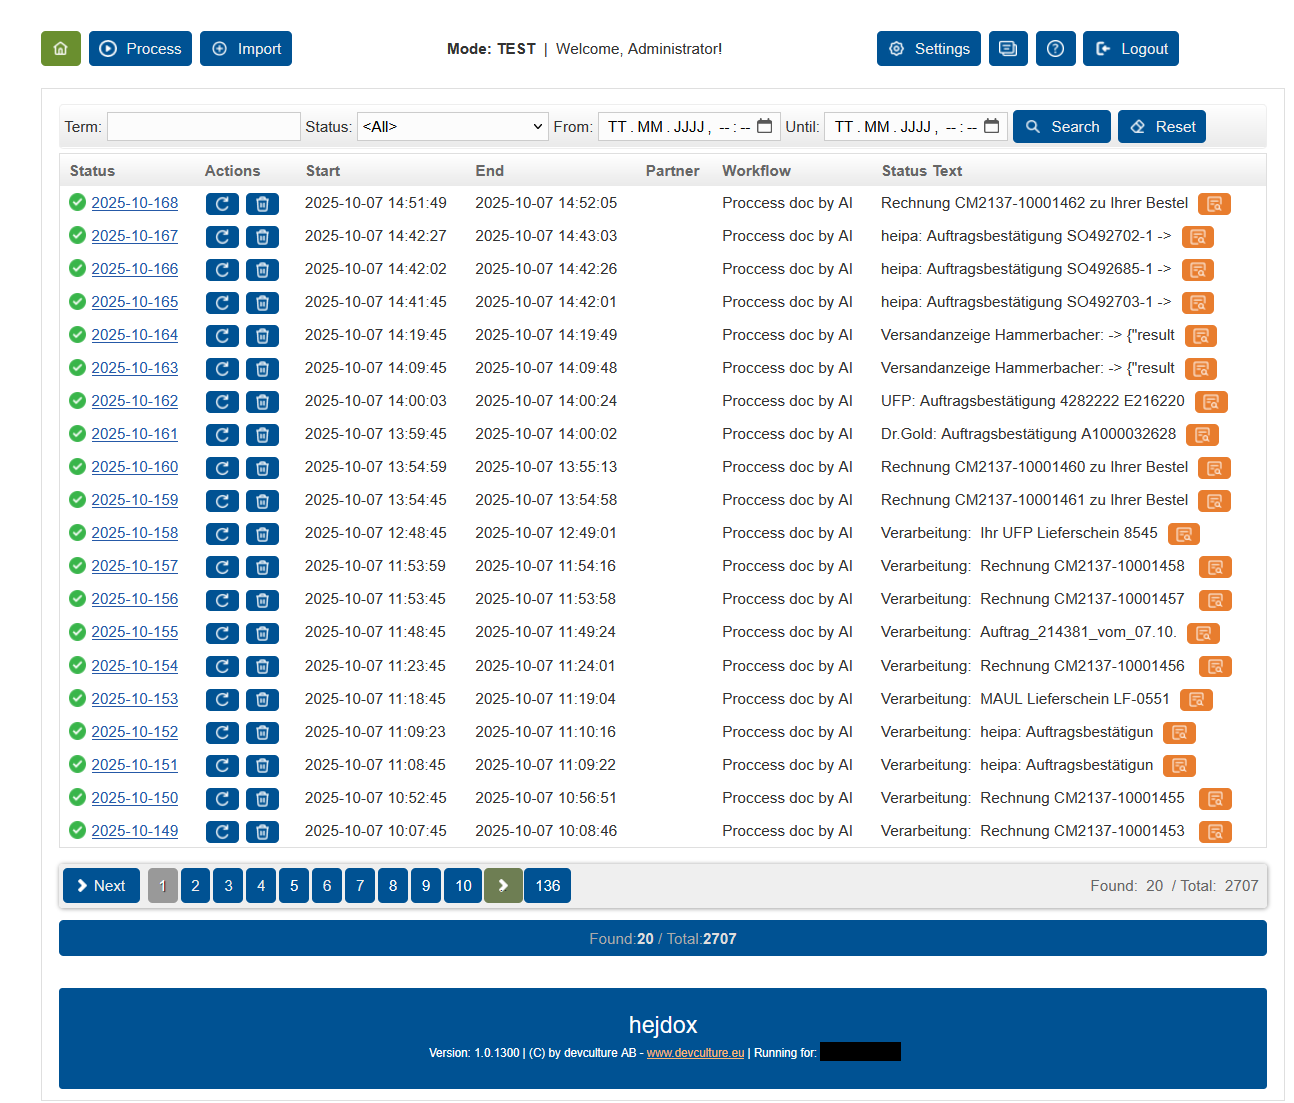This screenshot has height=1103, width=1294.
Task: Open entry link 2025-10-160
Action: 135,467
